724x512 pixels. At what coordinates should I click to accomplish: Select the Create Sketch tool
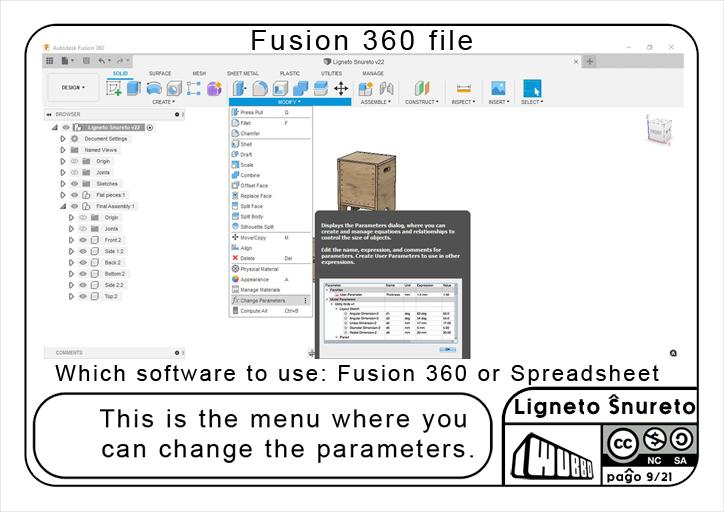tap(114, 88)
